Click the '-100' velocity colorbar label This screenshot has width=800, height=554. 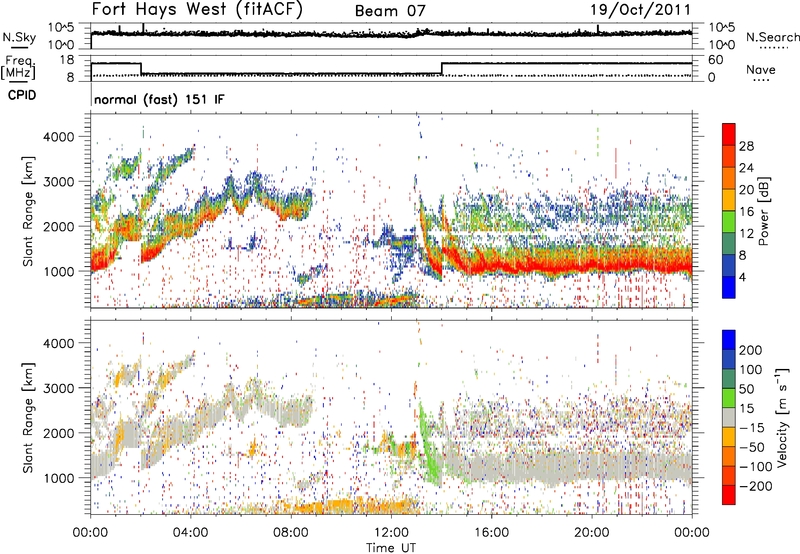pyautogui.click(x=755, y=467)
